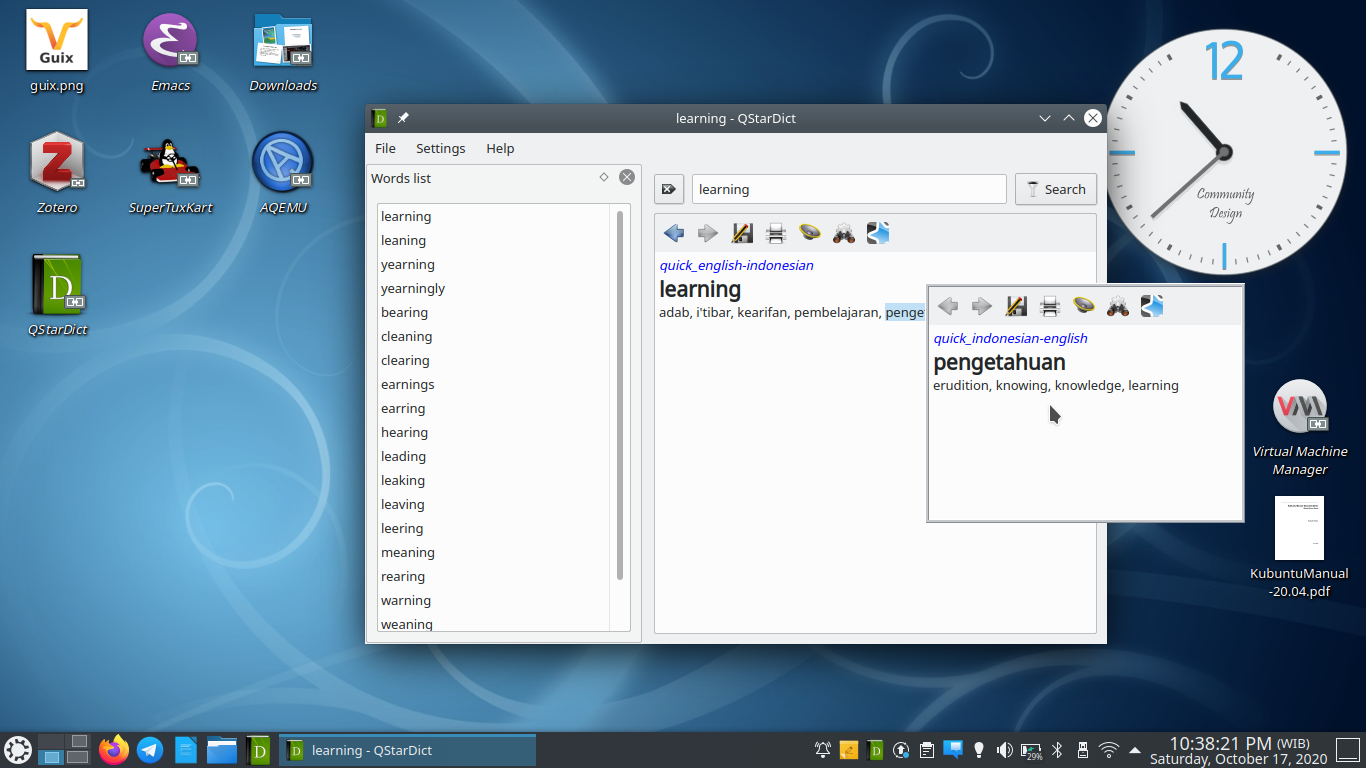Image resolution: width=1366 pixels, height=768 pixels.
Task: Open volume control in system tray
Action: 1005,749
